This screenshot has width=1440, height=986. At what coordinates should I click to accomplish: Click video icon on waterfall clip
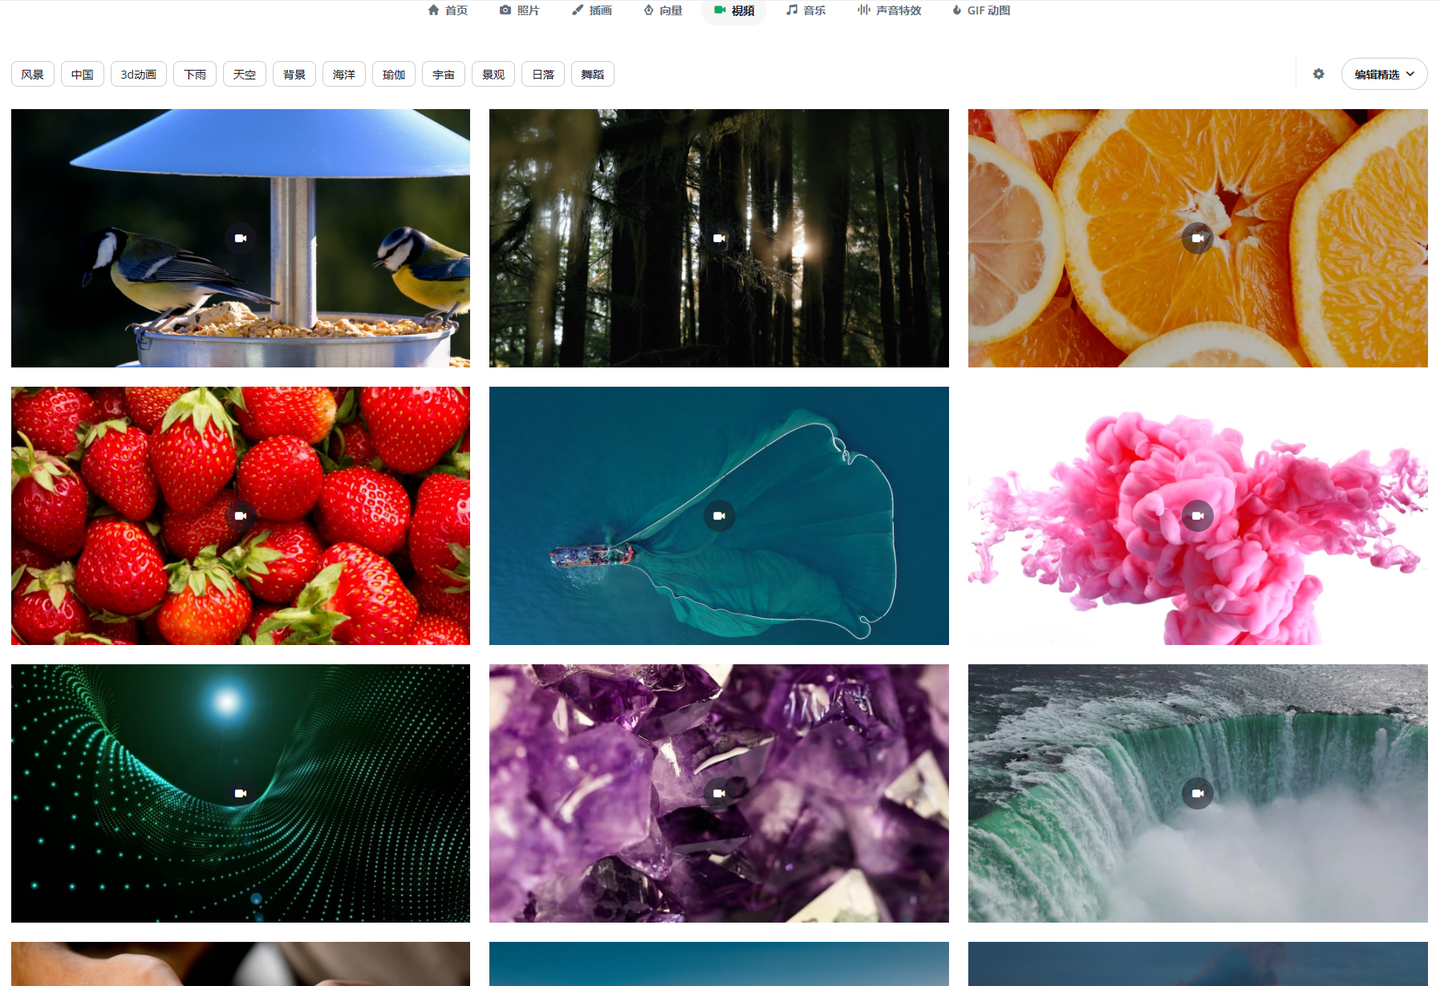coord(1197,793)
